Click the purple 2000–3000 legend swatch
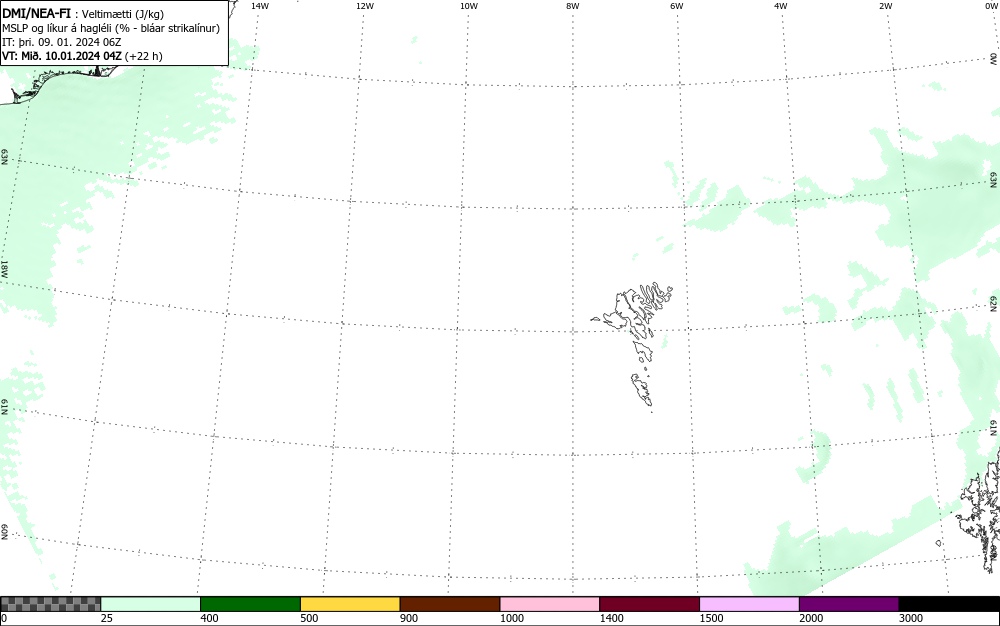The image size is (1000, 626). [849, 604]
